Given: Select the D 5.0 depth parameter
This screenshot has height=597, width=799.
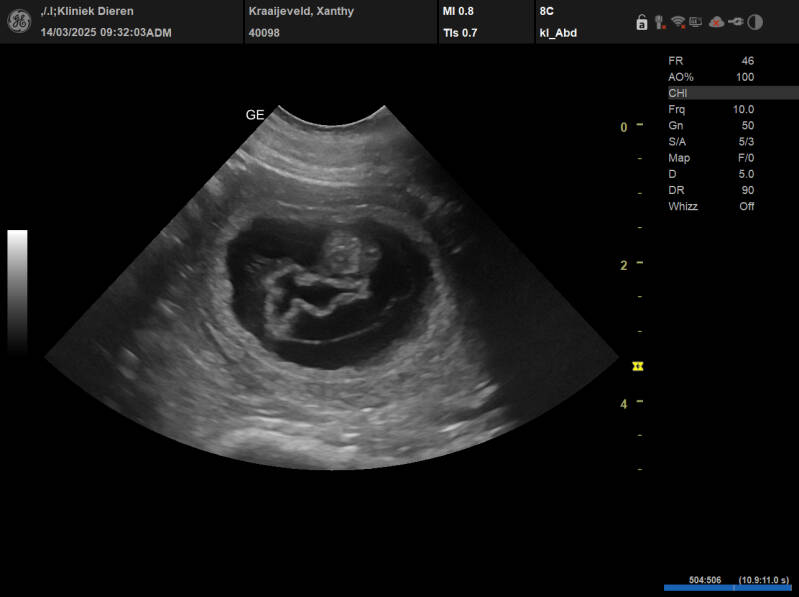Looking at the screenshot, I should pyautogui.click(x=711, y=174).
